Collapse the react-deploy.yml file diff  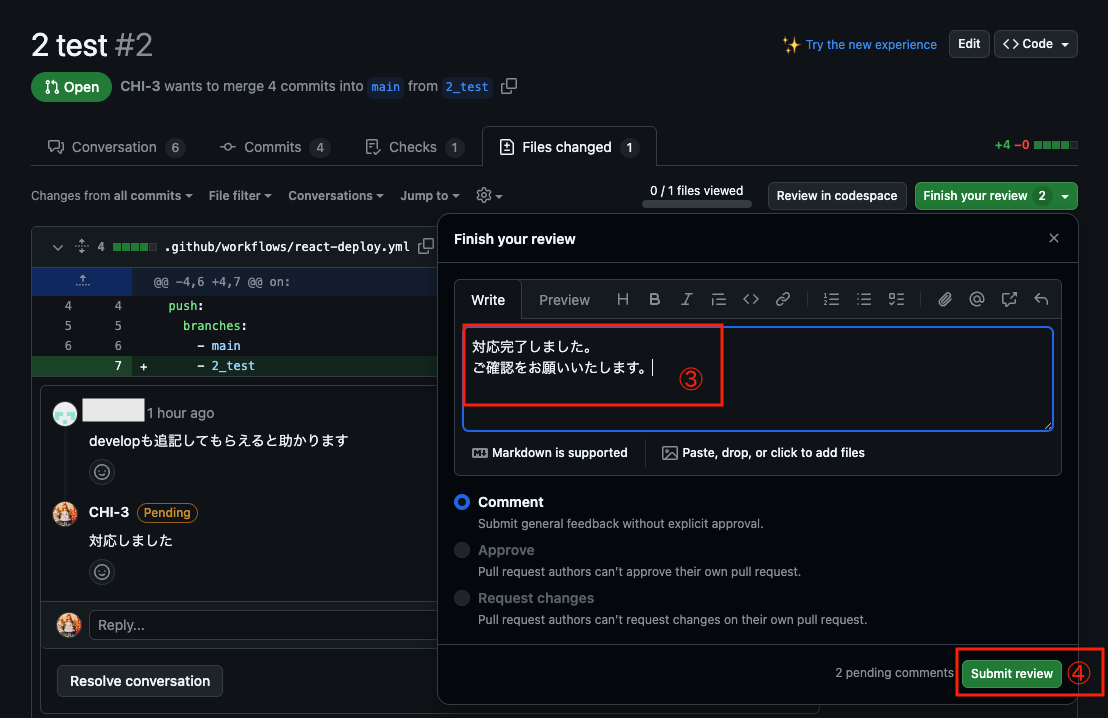pyautogui.click(x=58, y=247)
